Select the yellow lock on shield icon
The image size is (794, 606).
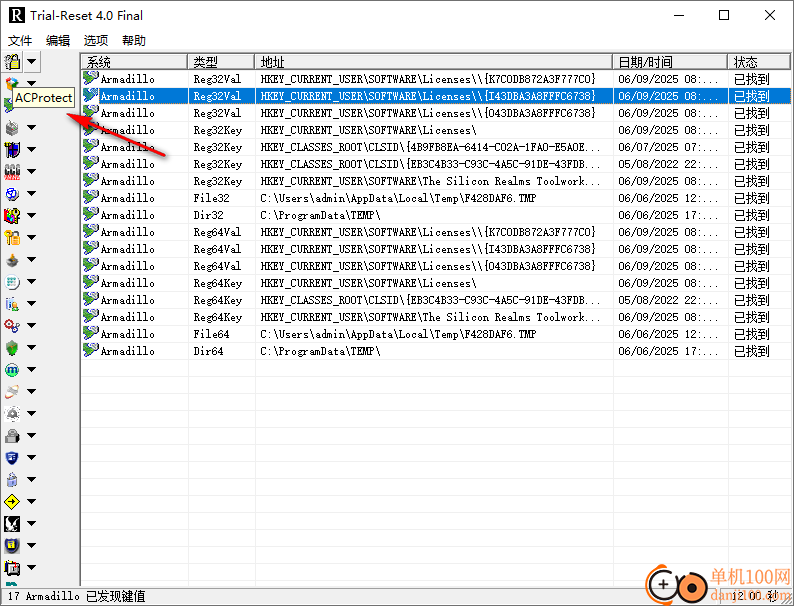[x=12, y=545]
